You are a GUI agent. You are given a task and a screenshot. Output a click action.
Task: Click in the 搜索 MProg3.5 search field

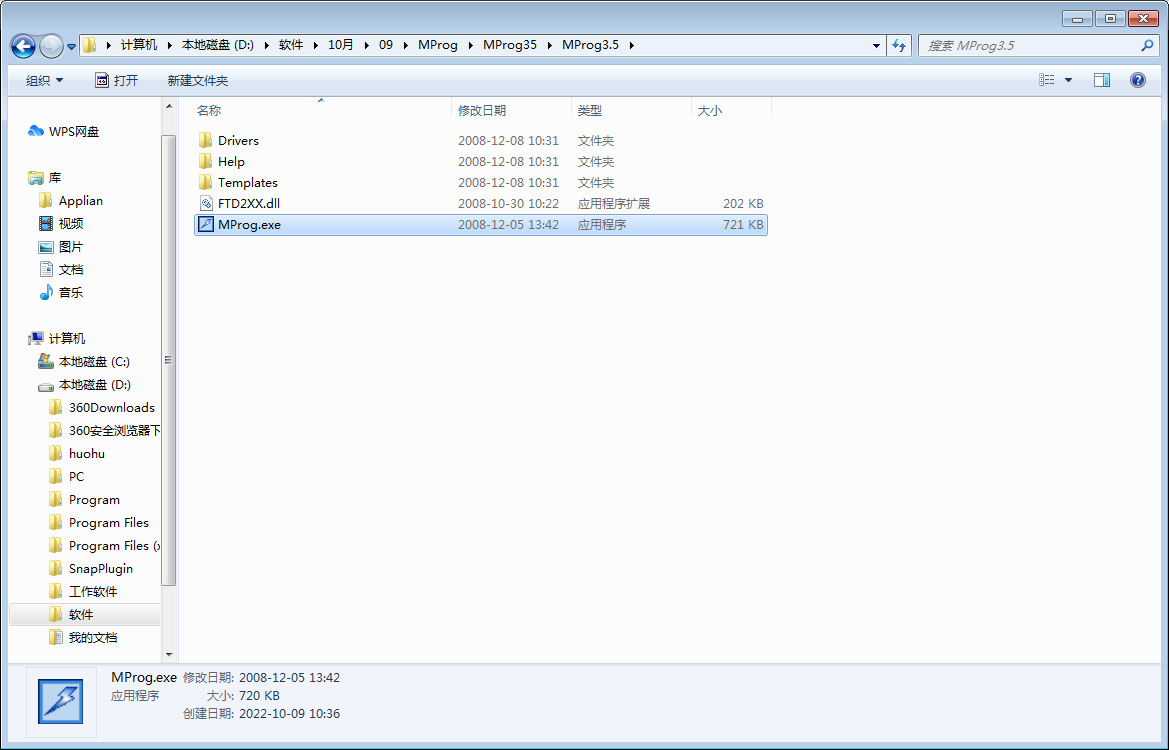click(1030, 45)
